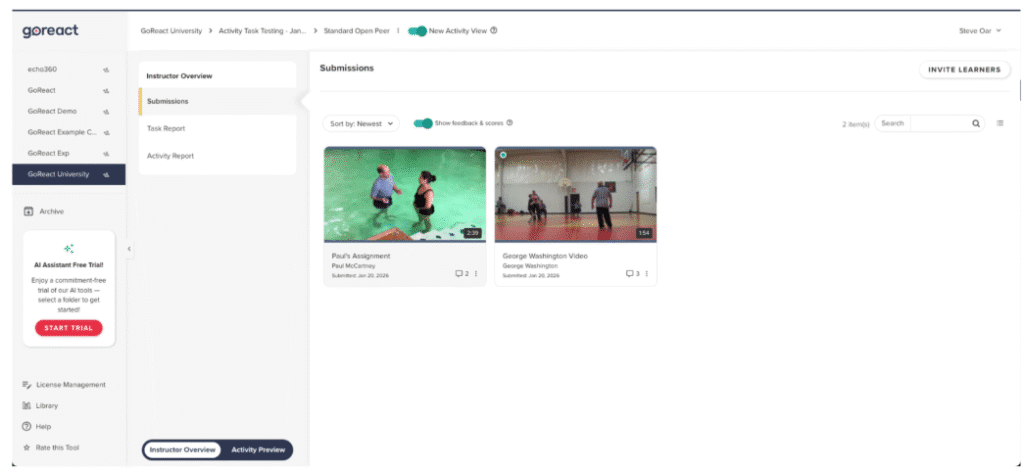This screenshot has height=468, width=1024.
Task: Select Instructor Overview in bottom switcher
Action: pos(182,450)
